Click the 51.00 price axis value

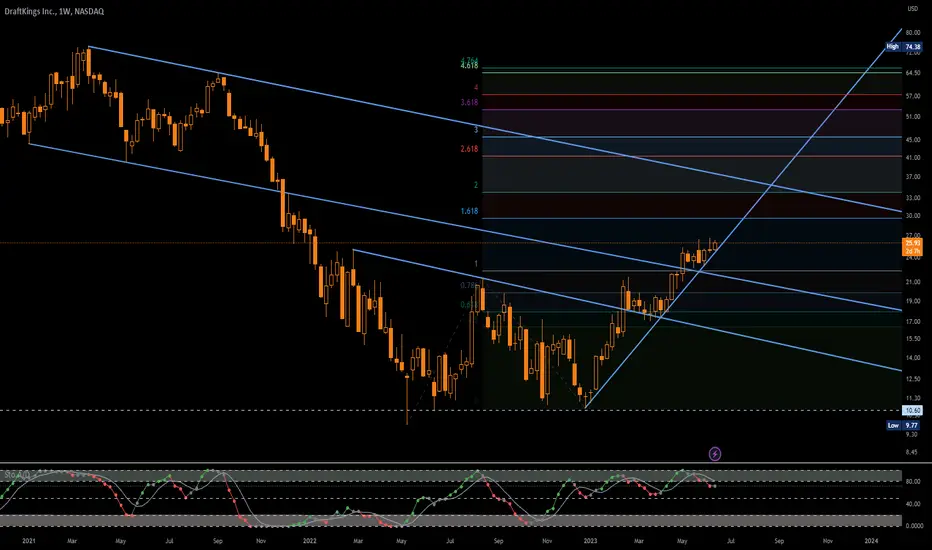pyautogui.click(x=912, y=117)
